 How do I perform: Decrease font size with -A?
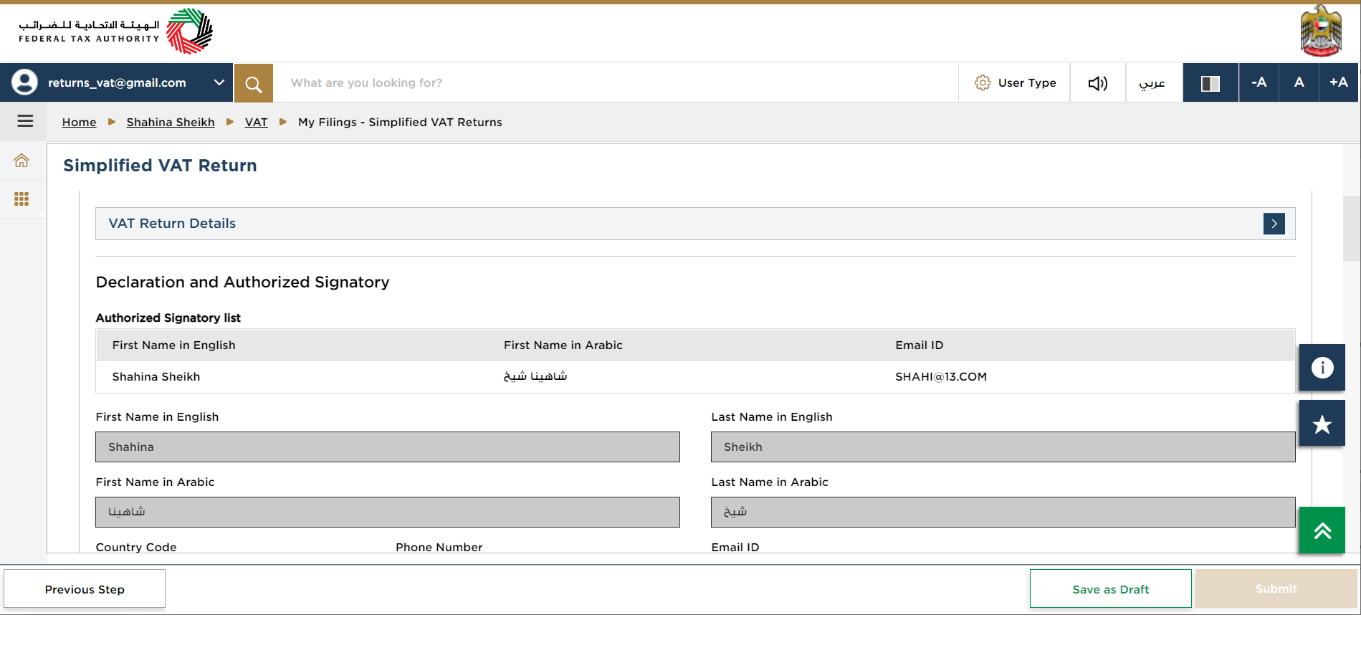pos(1259,83)
